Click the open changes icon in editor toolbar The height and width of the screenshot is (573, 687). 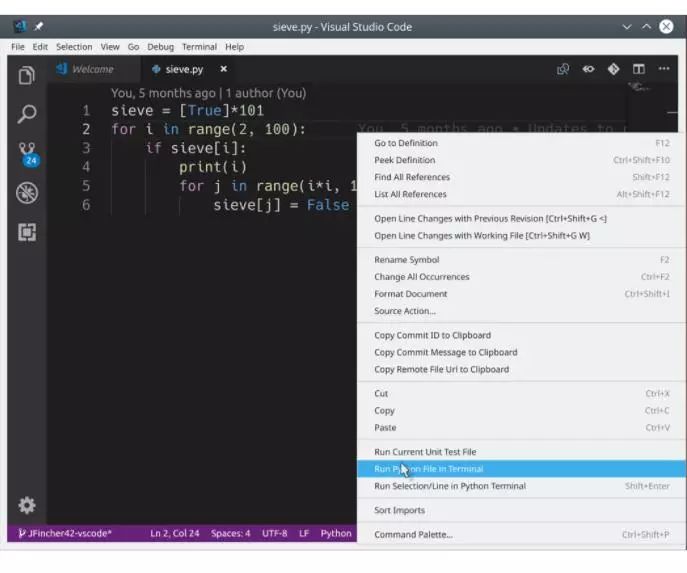coord(563,69)
